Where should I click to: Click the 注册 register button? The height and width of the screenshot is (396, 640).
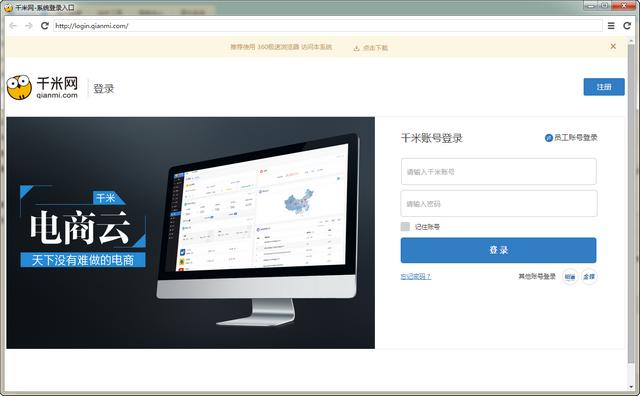click(x=604, y=87)
